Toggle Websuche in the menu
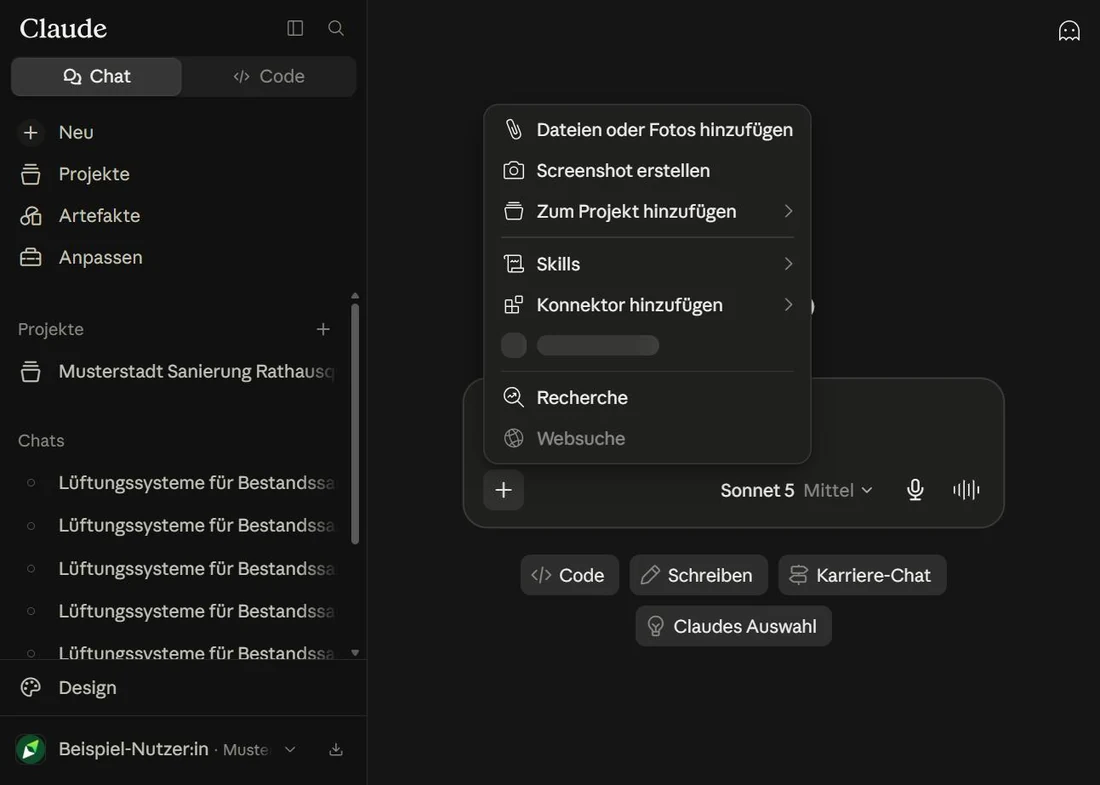The height and width of the screenshot is (785, 1100). 648,438
